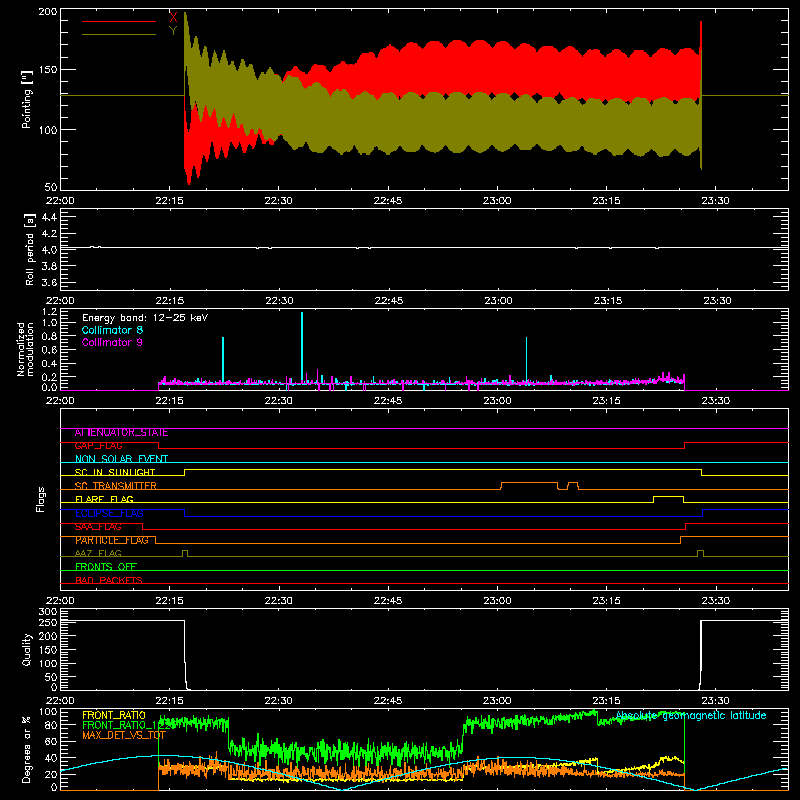
Task: Select the green FRONT_RATIO_12 legend entry
Action: click(x=126, y=725)
